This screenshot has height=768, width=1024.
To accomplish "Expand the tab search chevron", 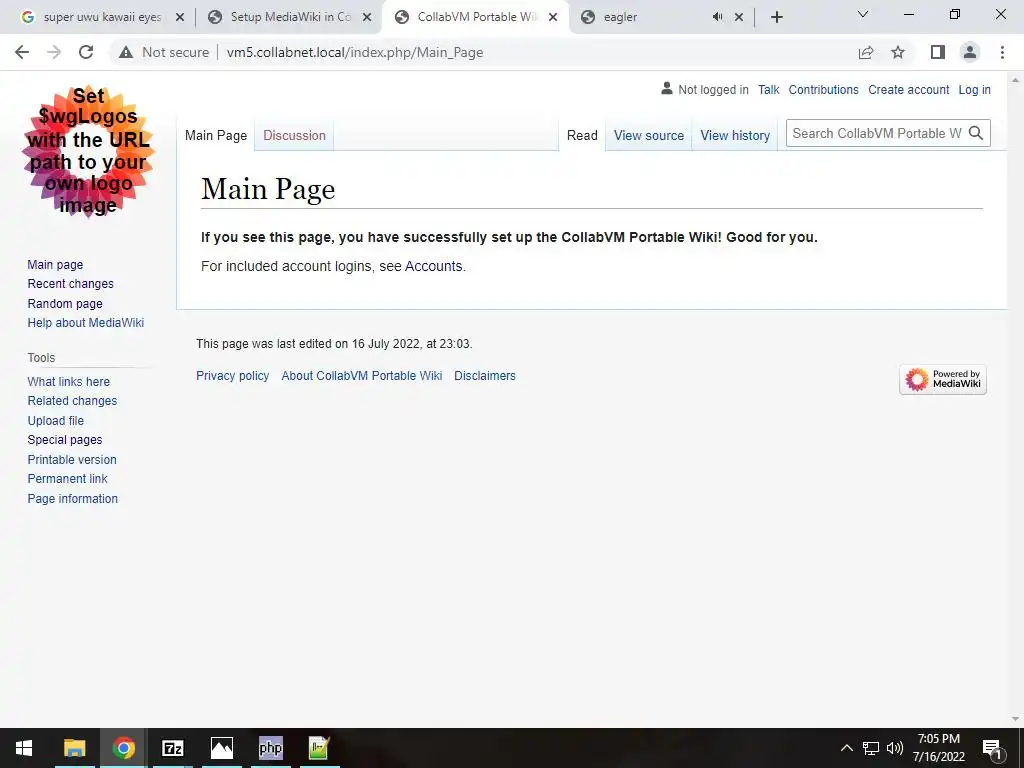I will [x=863, y=14].
